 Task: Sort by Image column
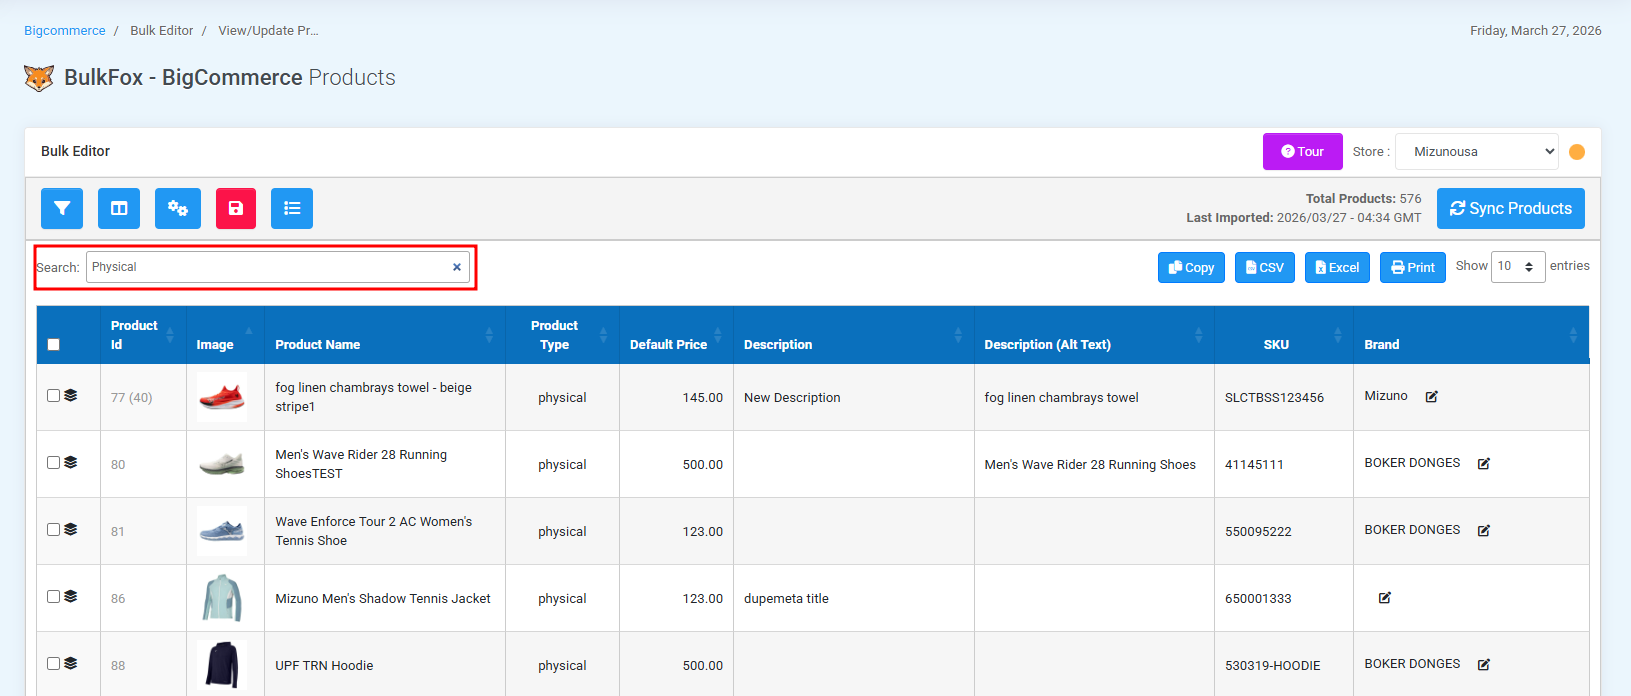point(225,335)
